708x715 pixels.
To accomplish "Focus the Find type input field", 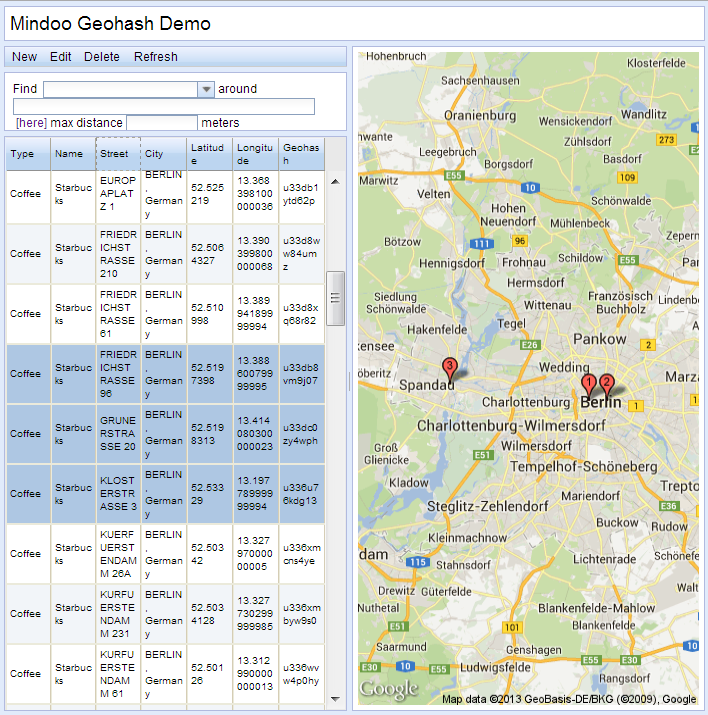I will pyautogui.click(x=120, y=89).
